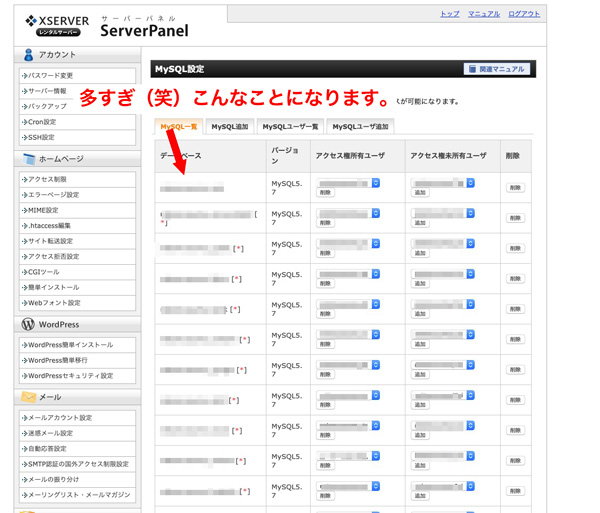Click the アクセス権所有ユーザ column header
The height and width of the screenshot is (513, 600).
pos(358,156)
